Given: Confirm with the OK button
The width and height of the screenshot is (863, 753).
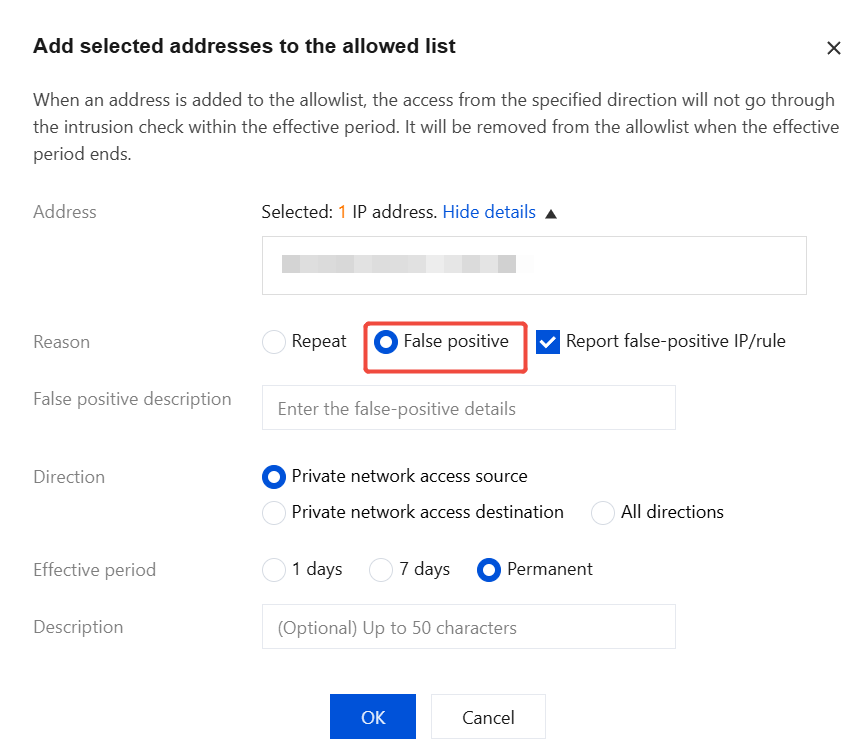Looking at the screenshot, I should click(x=372, y=717).
